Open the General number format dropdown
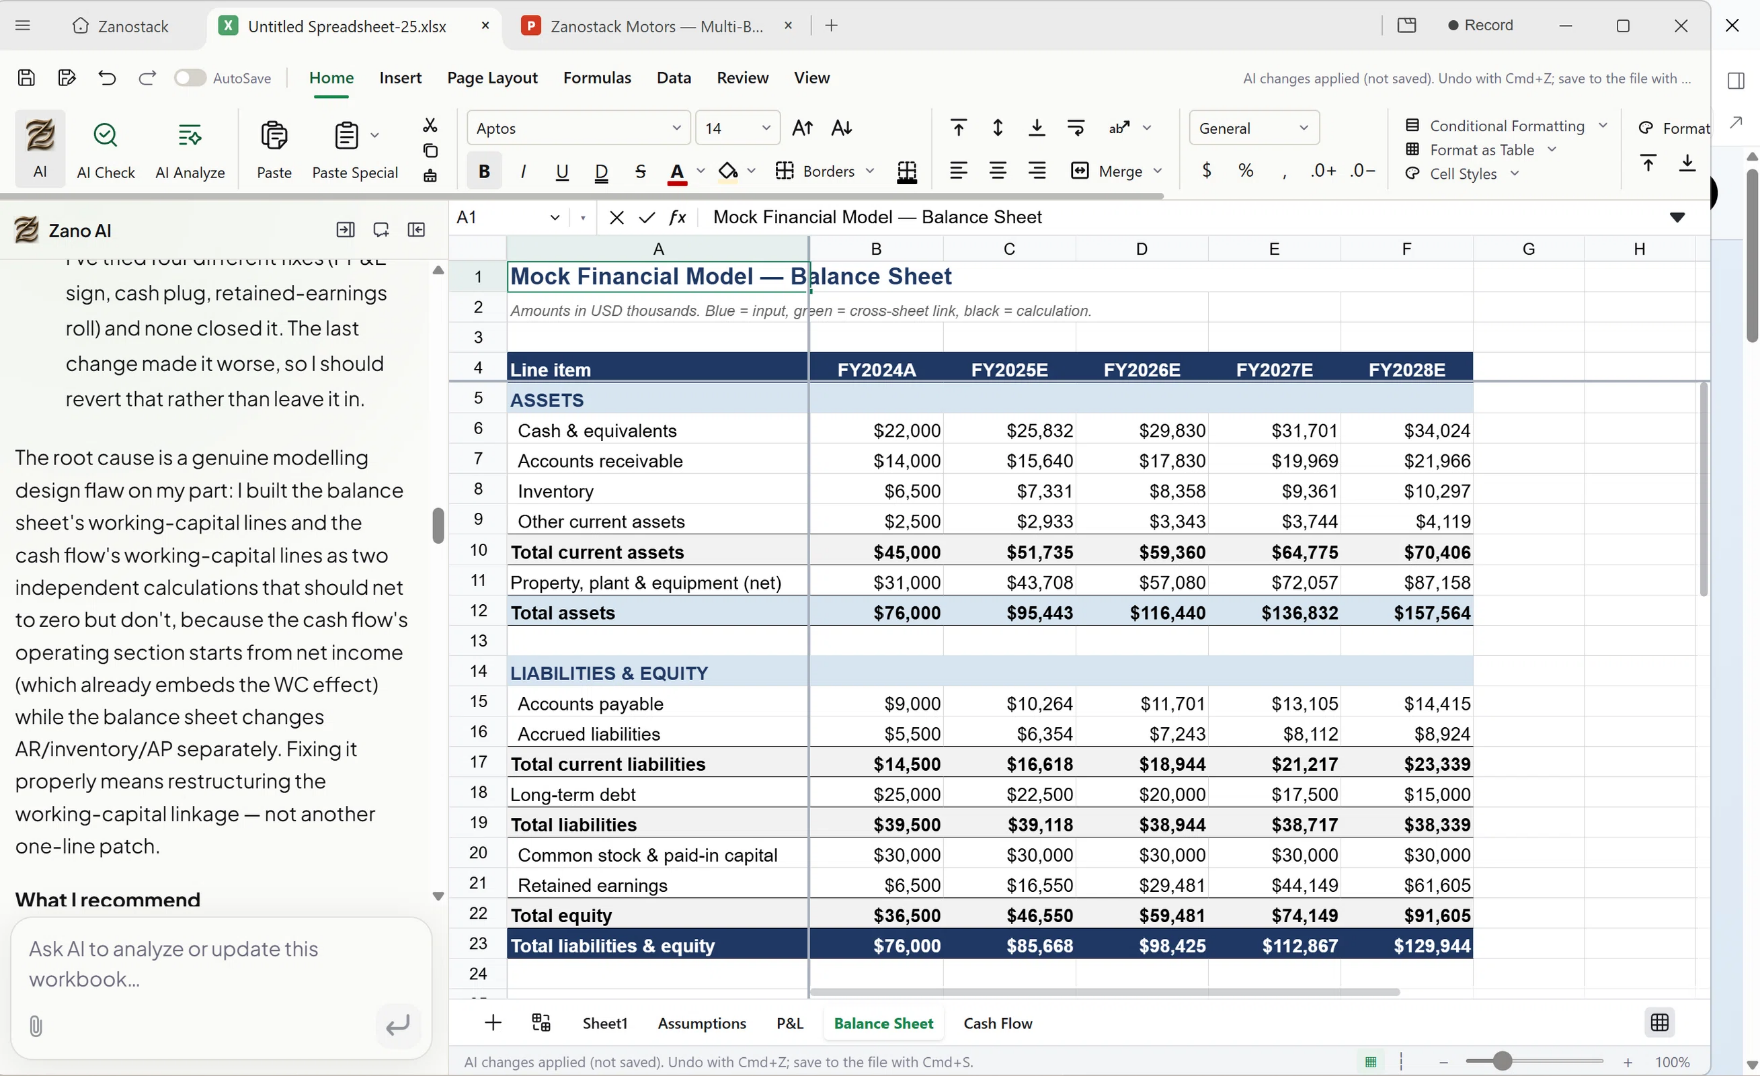The height and width of the screenshot is (1077, 1760). (1254, 128)
